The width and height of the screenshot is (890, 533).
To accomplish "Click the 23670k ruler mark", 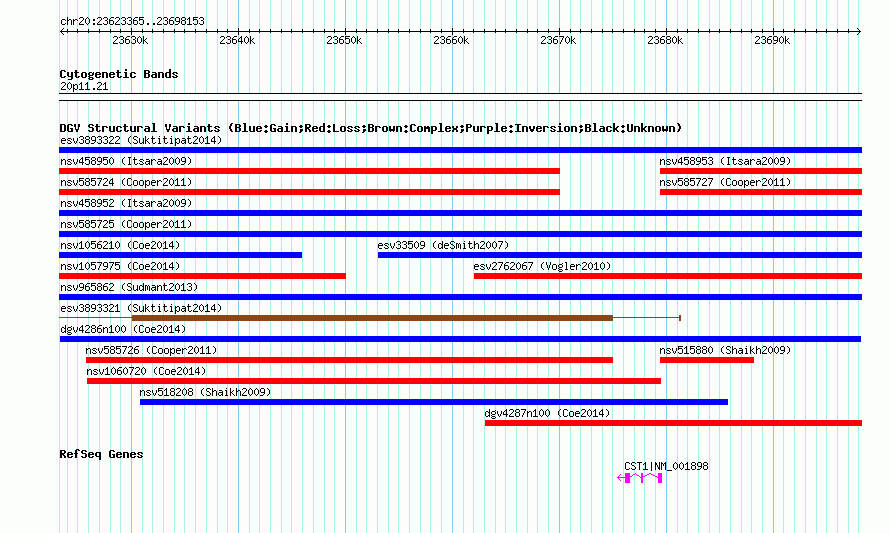I will click(x=558, y=40).
